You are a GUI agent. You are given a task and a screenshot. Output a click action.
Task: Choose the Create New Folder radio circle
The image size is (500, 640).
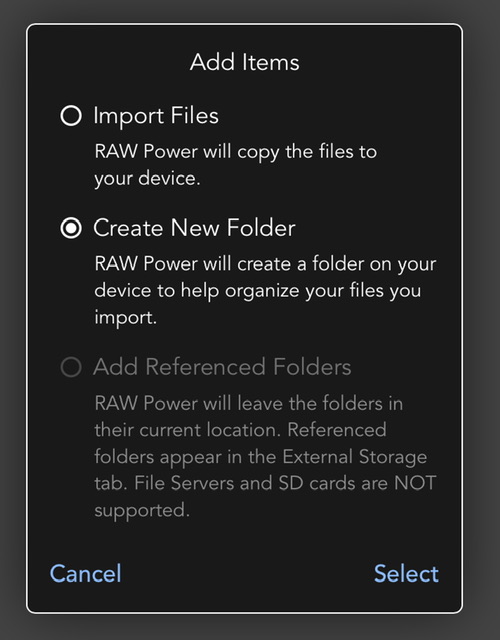[x=71, y=228]
